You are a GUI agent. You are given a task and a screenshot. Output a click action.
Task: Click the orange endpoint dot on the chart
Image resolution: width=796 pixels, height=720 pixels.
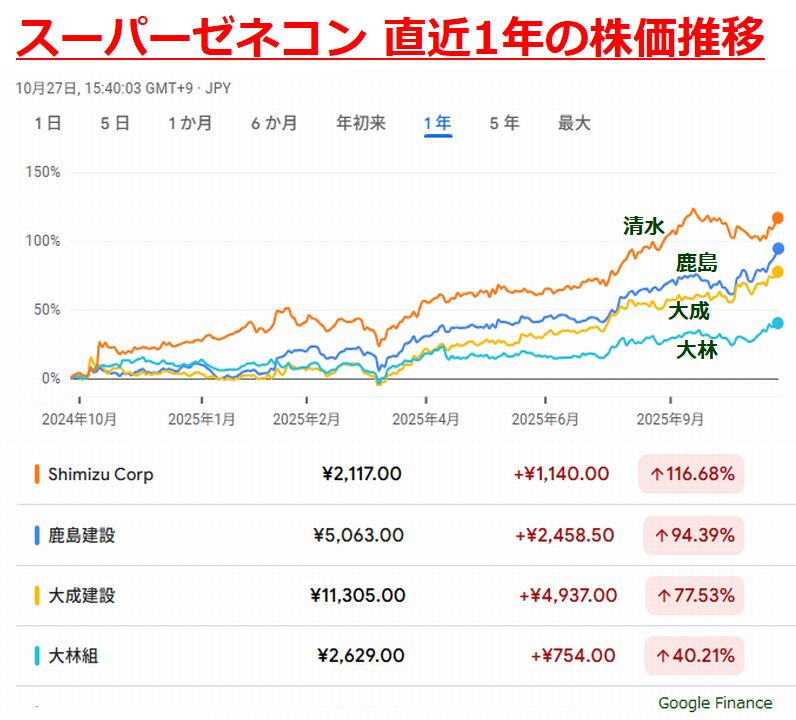point(777,218)
